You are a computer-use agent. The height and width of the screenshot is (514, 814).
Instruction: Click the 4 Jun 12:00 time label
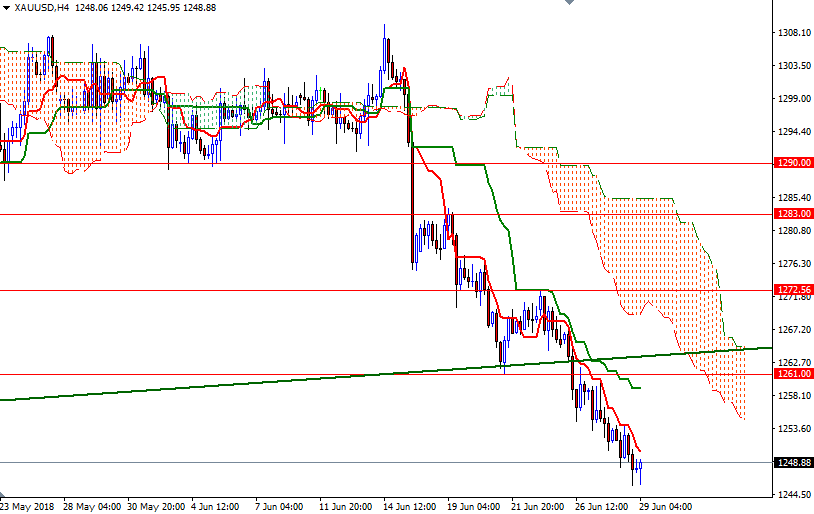pos(215,507)
